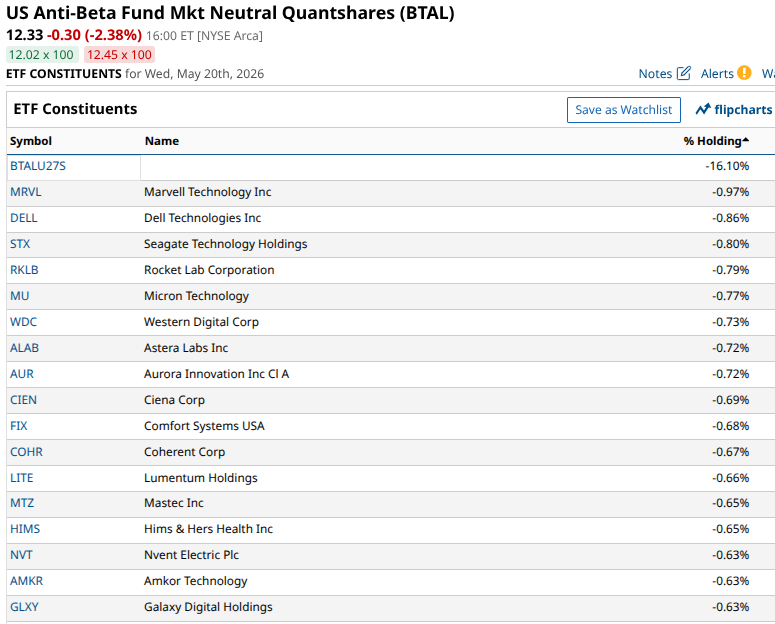
Task: Open GLXY Galaxy Digital symbol
Action: click(x=24, y=607)
